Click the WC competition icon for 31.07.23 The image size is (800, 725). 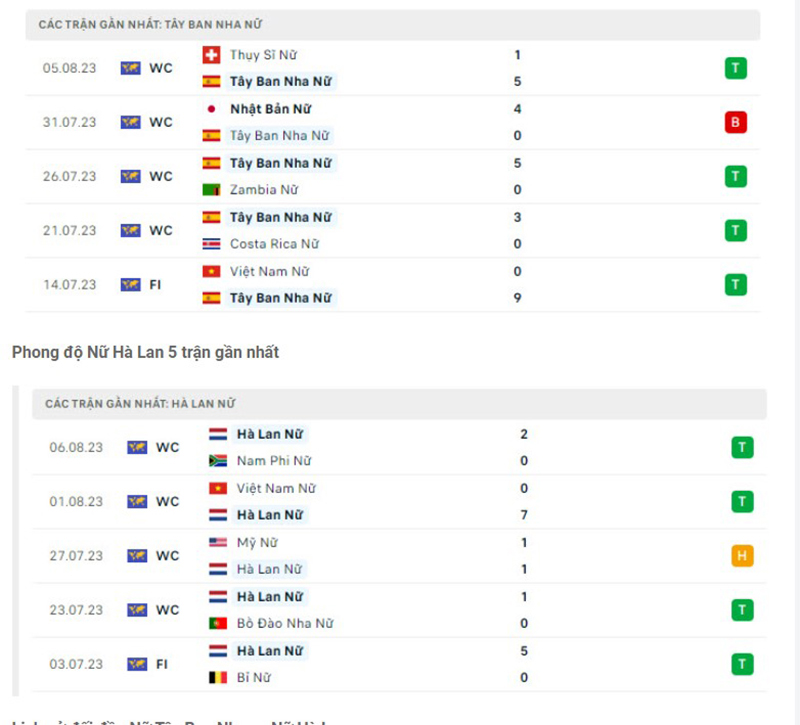[131, 123]
